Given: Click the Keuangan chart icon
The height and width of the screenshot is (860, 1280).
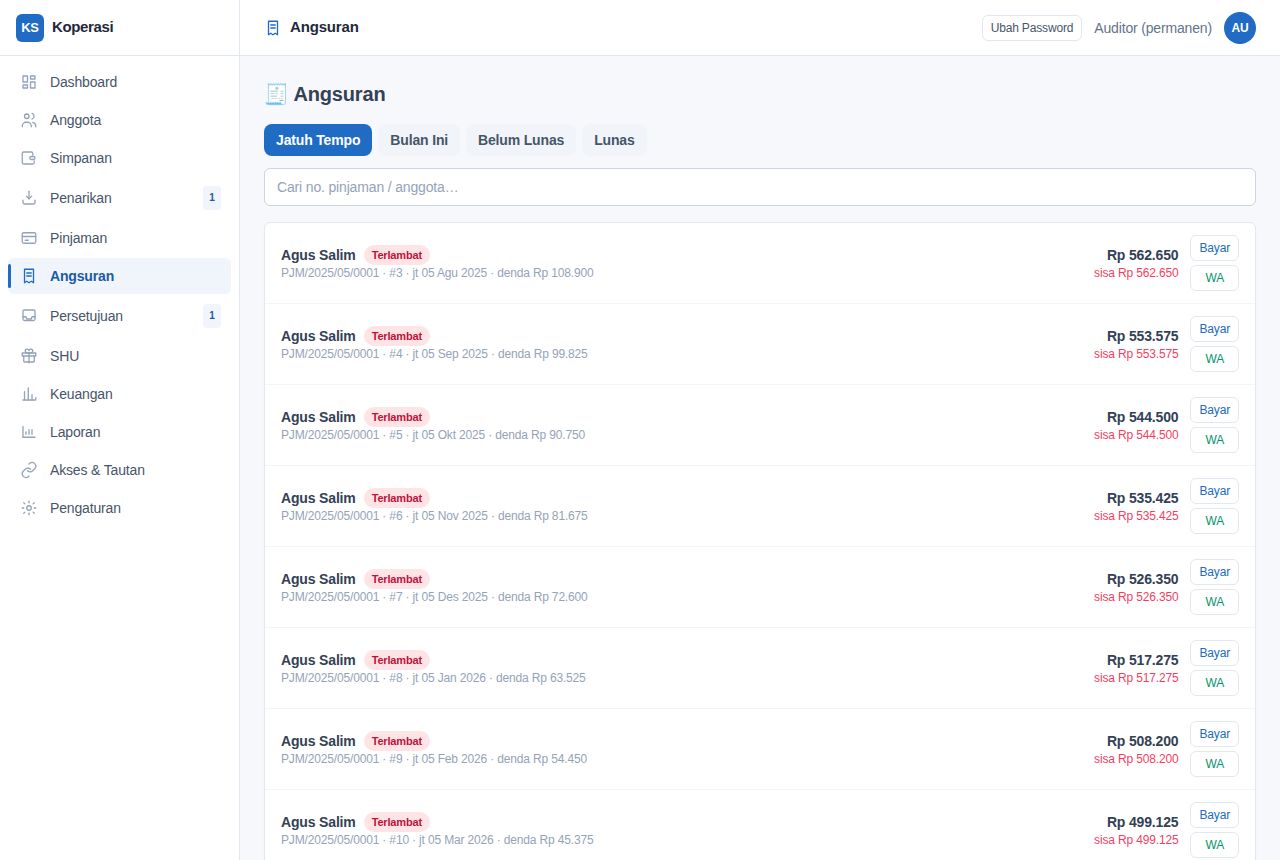Looking at the screenshot, I should pos(29,394).
